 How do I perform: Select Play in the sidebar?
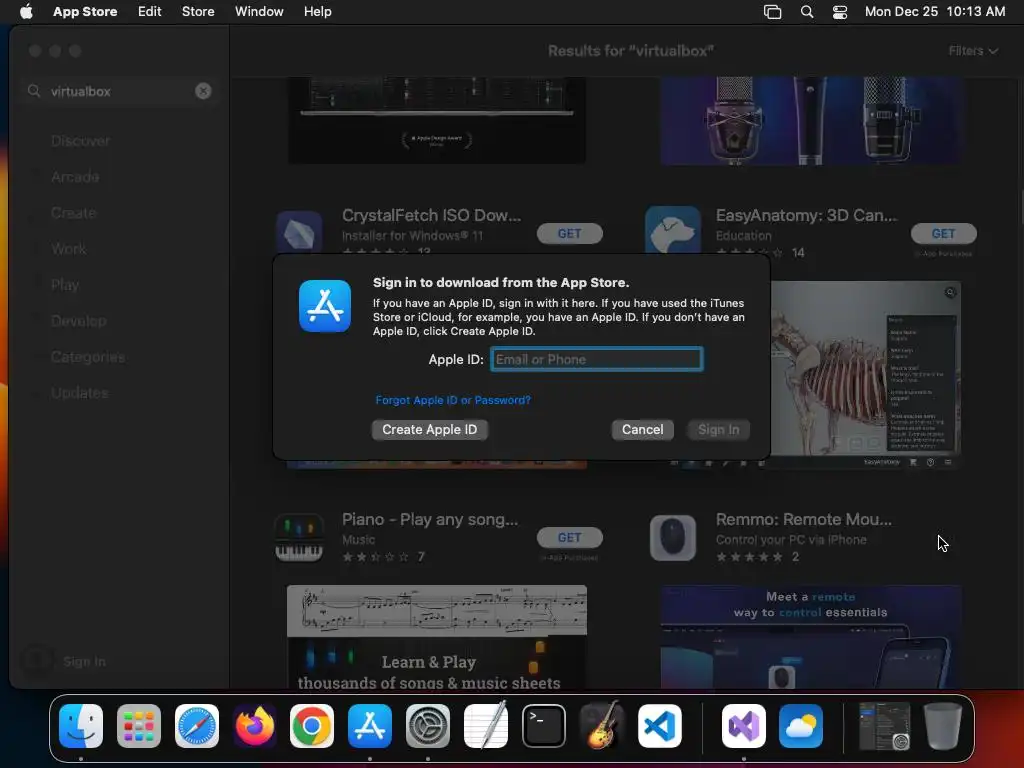tap(65, 285)
